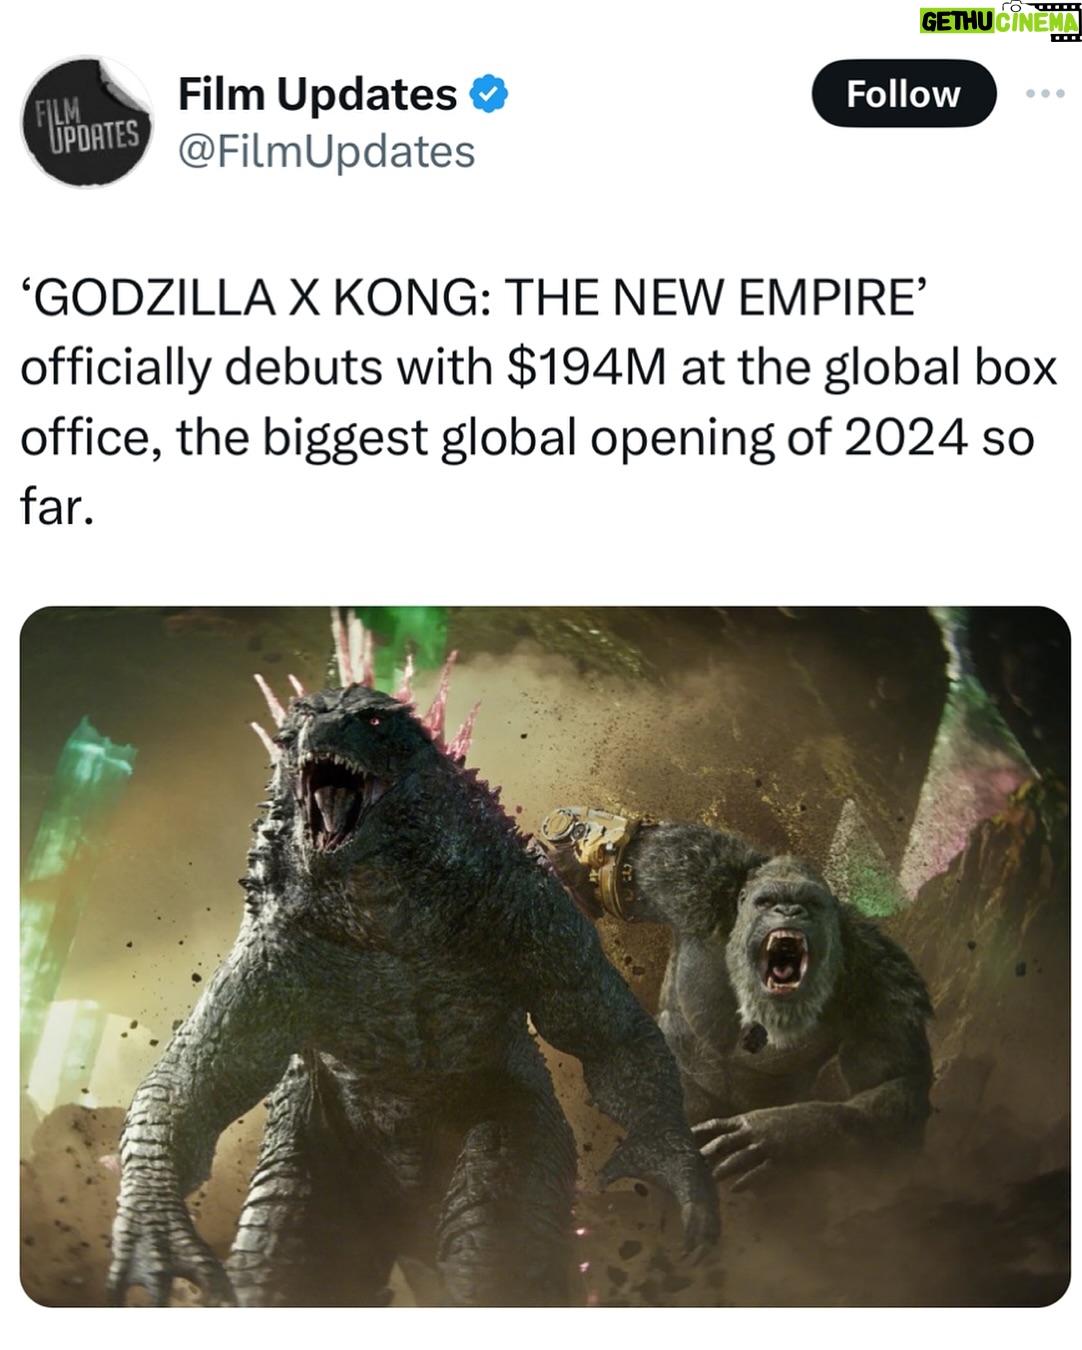The height and width of the screenshot is (1350, 1082).
Task: Open the Film Updates profile avatar
Action: tap(87, 121)
